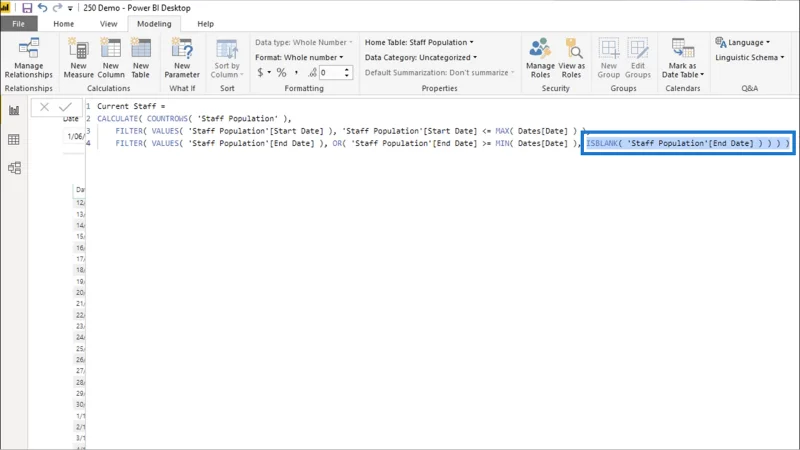The height and width of the screenshot is (450, 800).
Task: Redo the last undone action
Action: (57, 8)
